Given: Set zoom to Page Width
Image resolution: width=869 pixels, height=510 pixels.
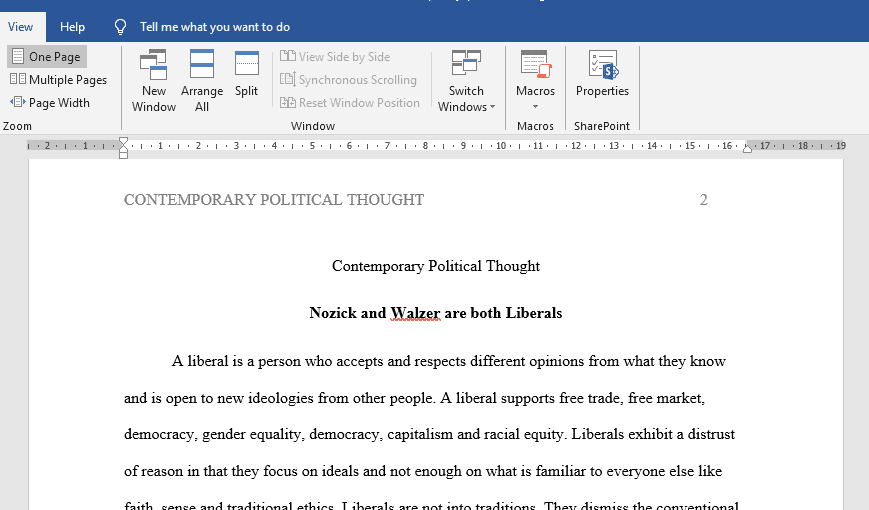Looking at the screenshot, I should tap(50, 103).
